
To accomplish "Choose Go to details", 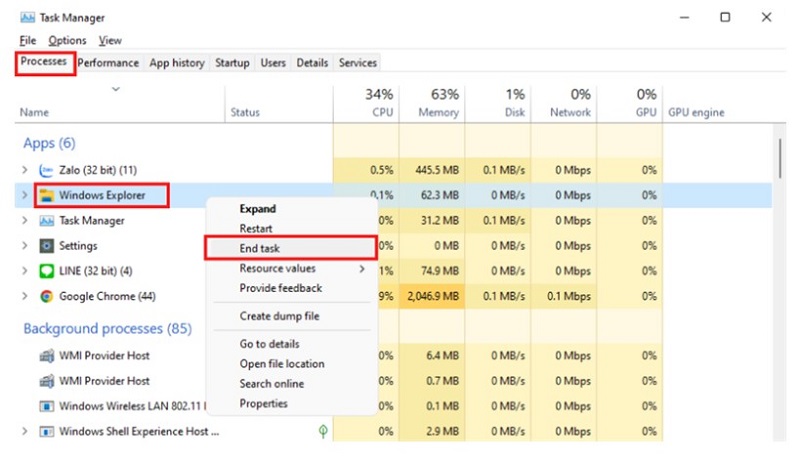I will click(269, 344).
